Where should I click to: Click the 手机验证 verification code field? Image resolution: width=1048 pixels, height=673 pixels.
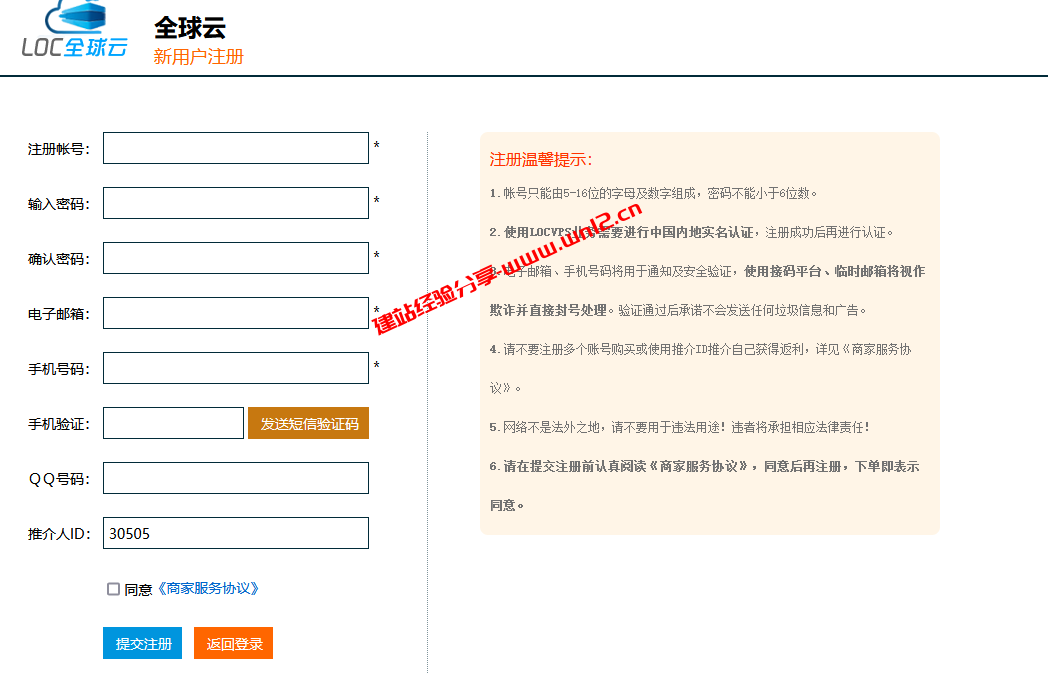click(x=172, y=422)
